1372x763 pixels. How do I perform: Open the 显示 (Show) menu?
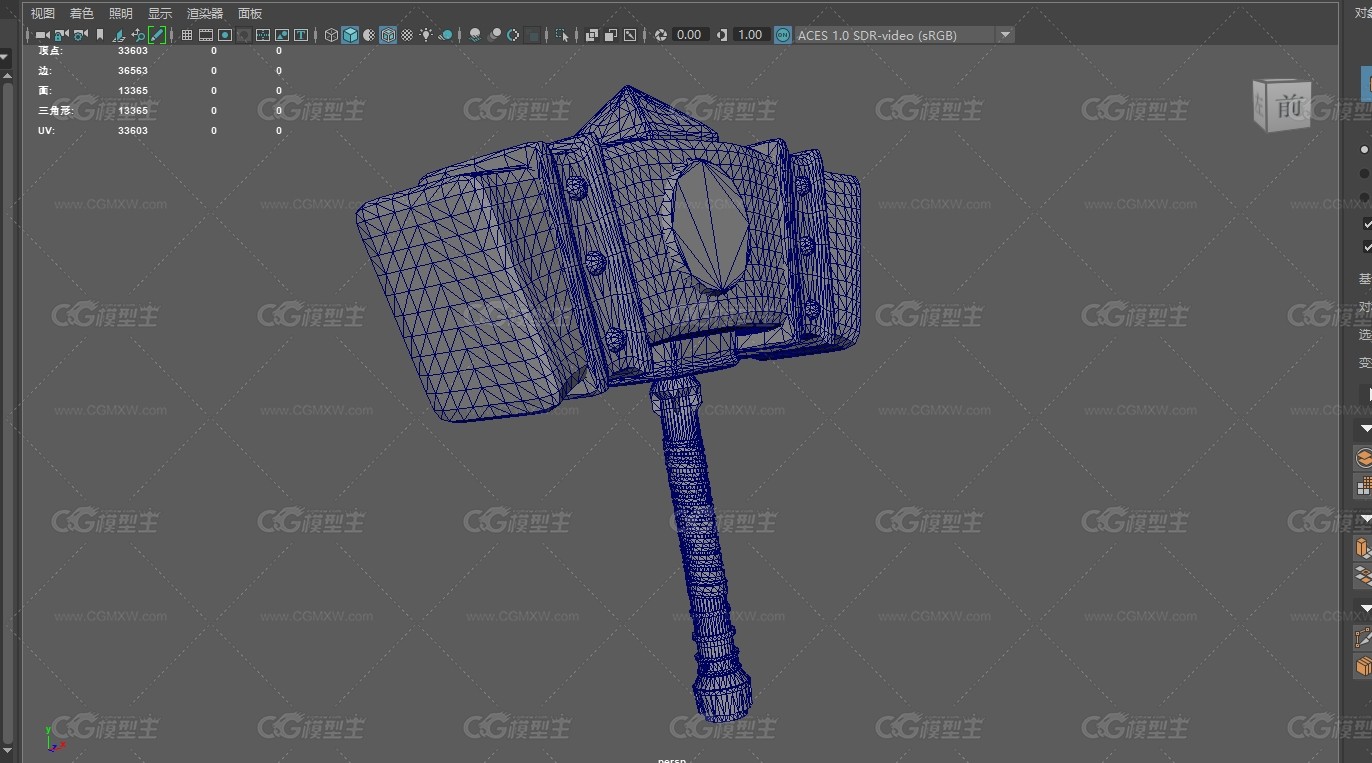click(x=160, y=13)
